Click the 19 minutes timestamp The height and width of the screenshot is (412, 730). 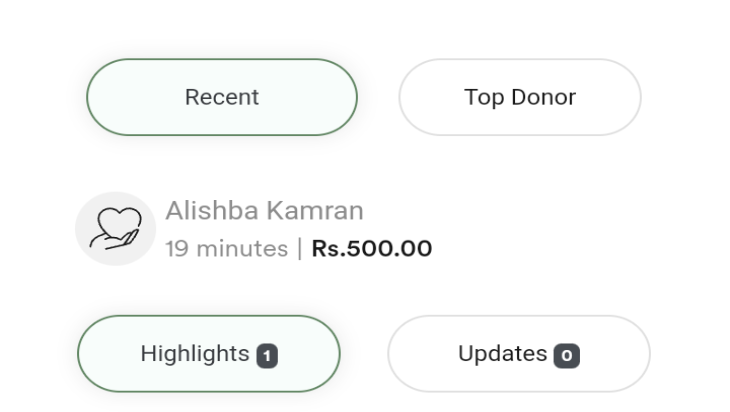227,248
